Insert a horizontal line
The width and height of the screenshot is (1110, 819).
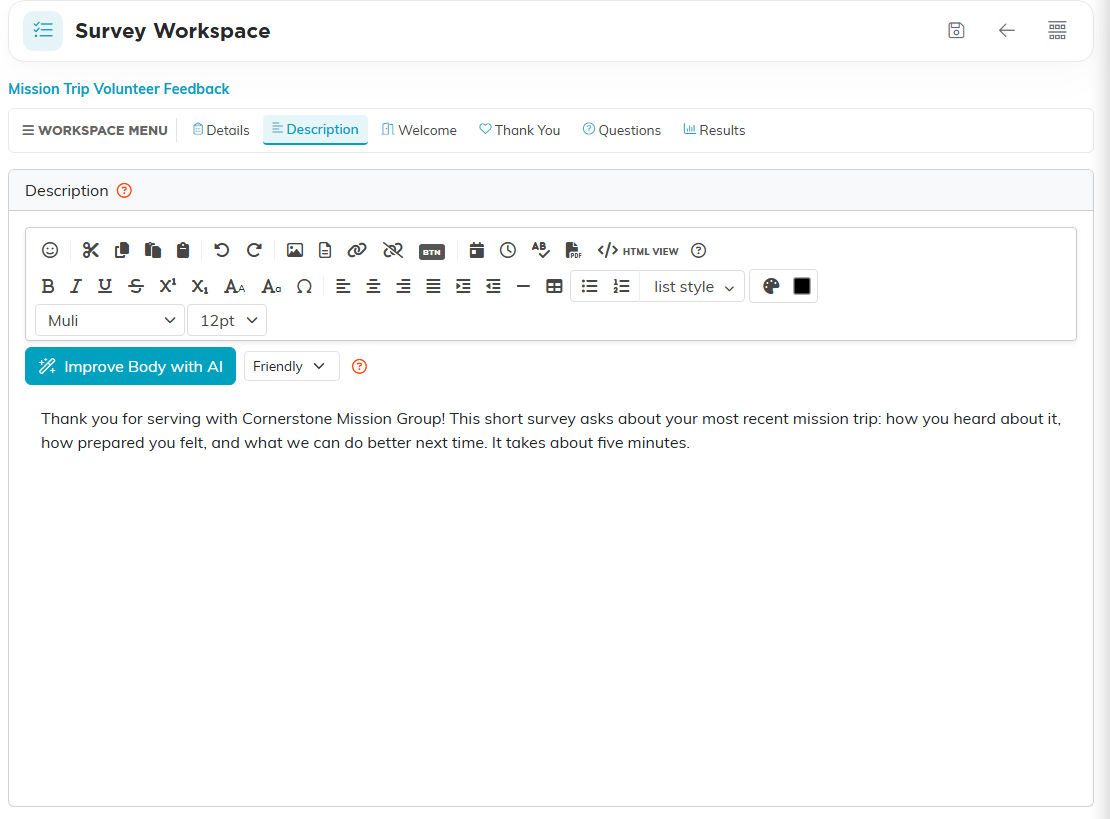(523, 286)
